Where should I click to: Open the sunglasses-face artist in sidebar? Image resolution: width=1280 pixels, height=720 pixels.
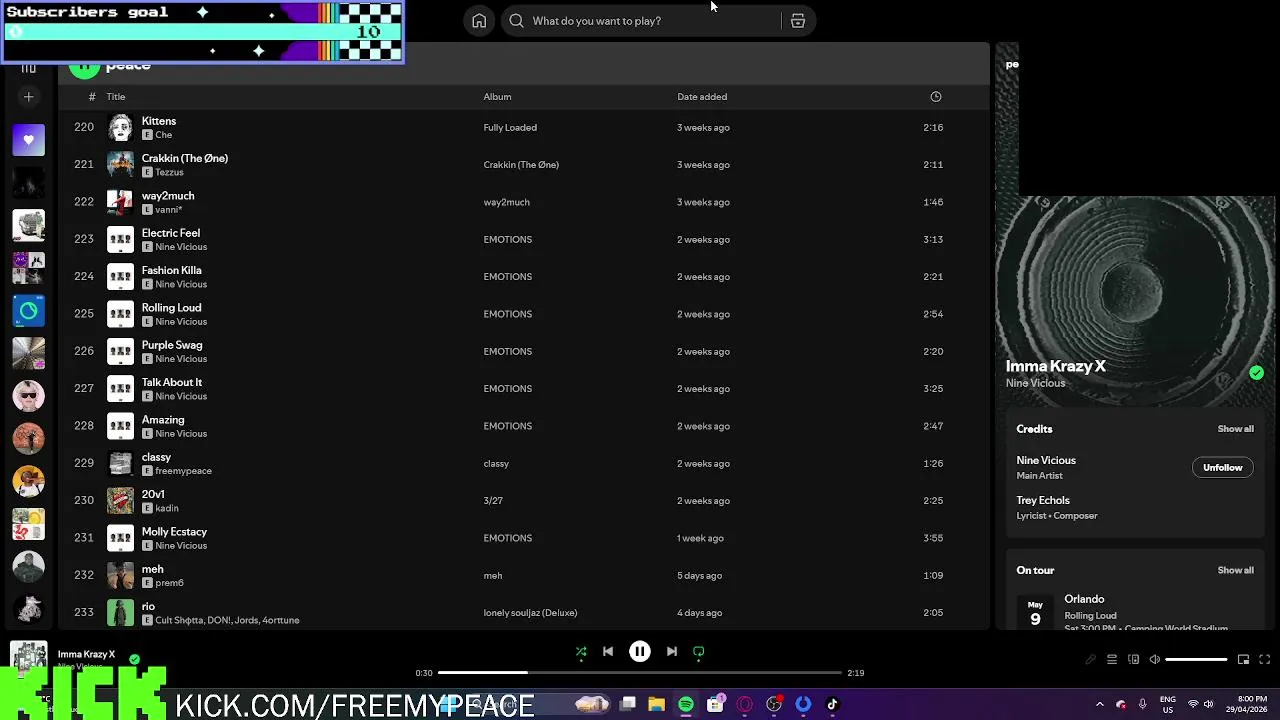click(29, 396)
